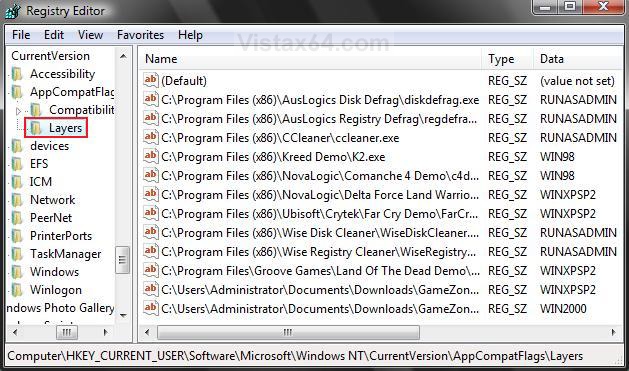
Task: Open the Favorites menu
Action: tap(140, 35)
